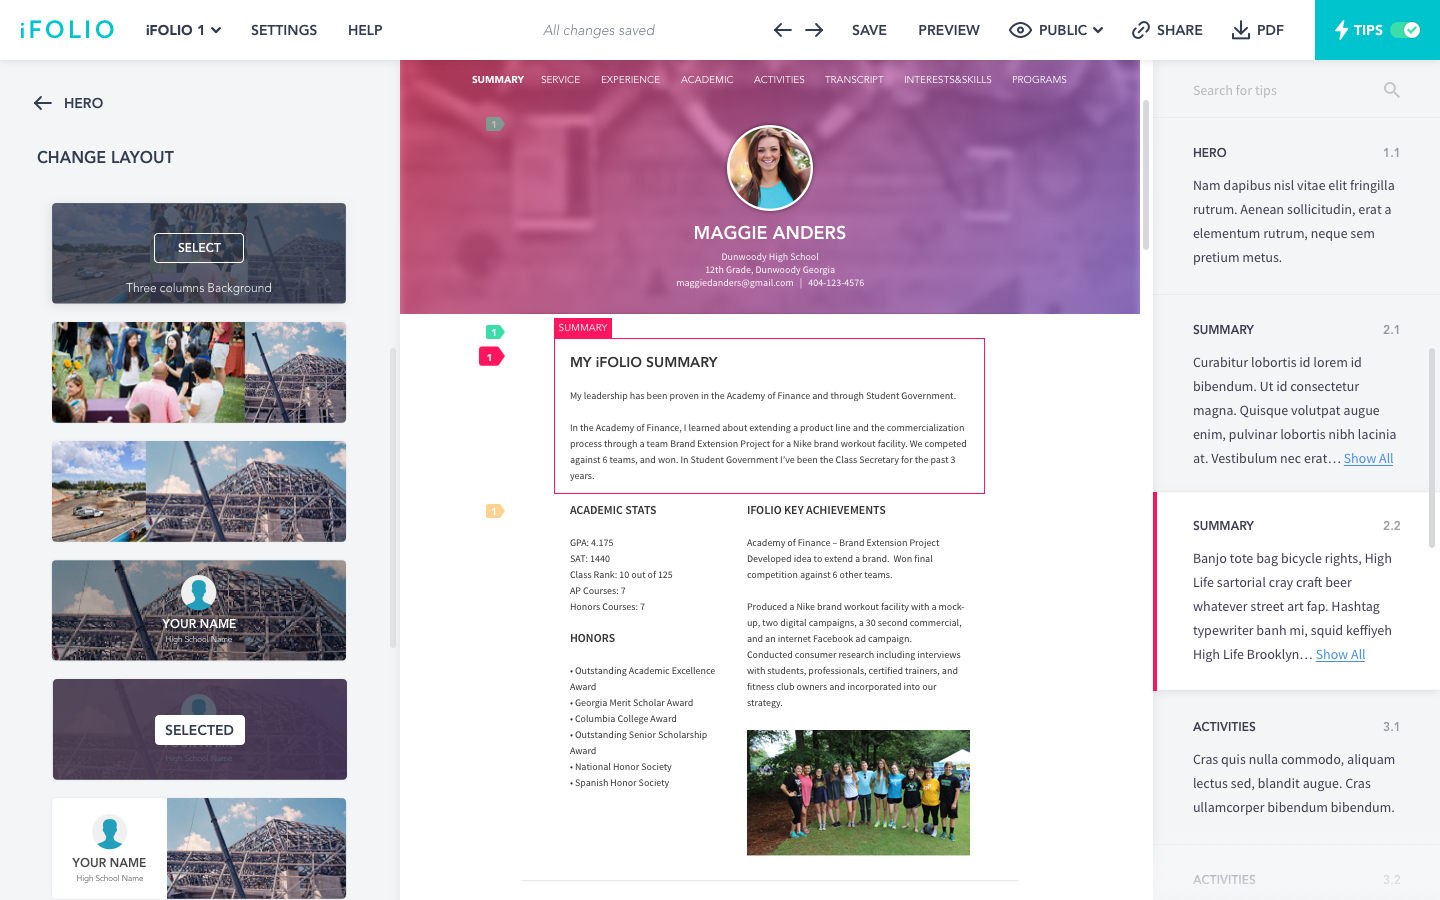Click SELECT on Three columns Background layout
Image resolution: width=1440 pixels, height=900 pixels.
pyautogui.click(x=199, y=248)
